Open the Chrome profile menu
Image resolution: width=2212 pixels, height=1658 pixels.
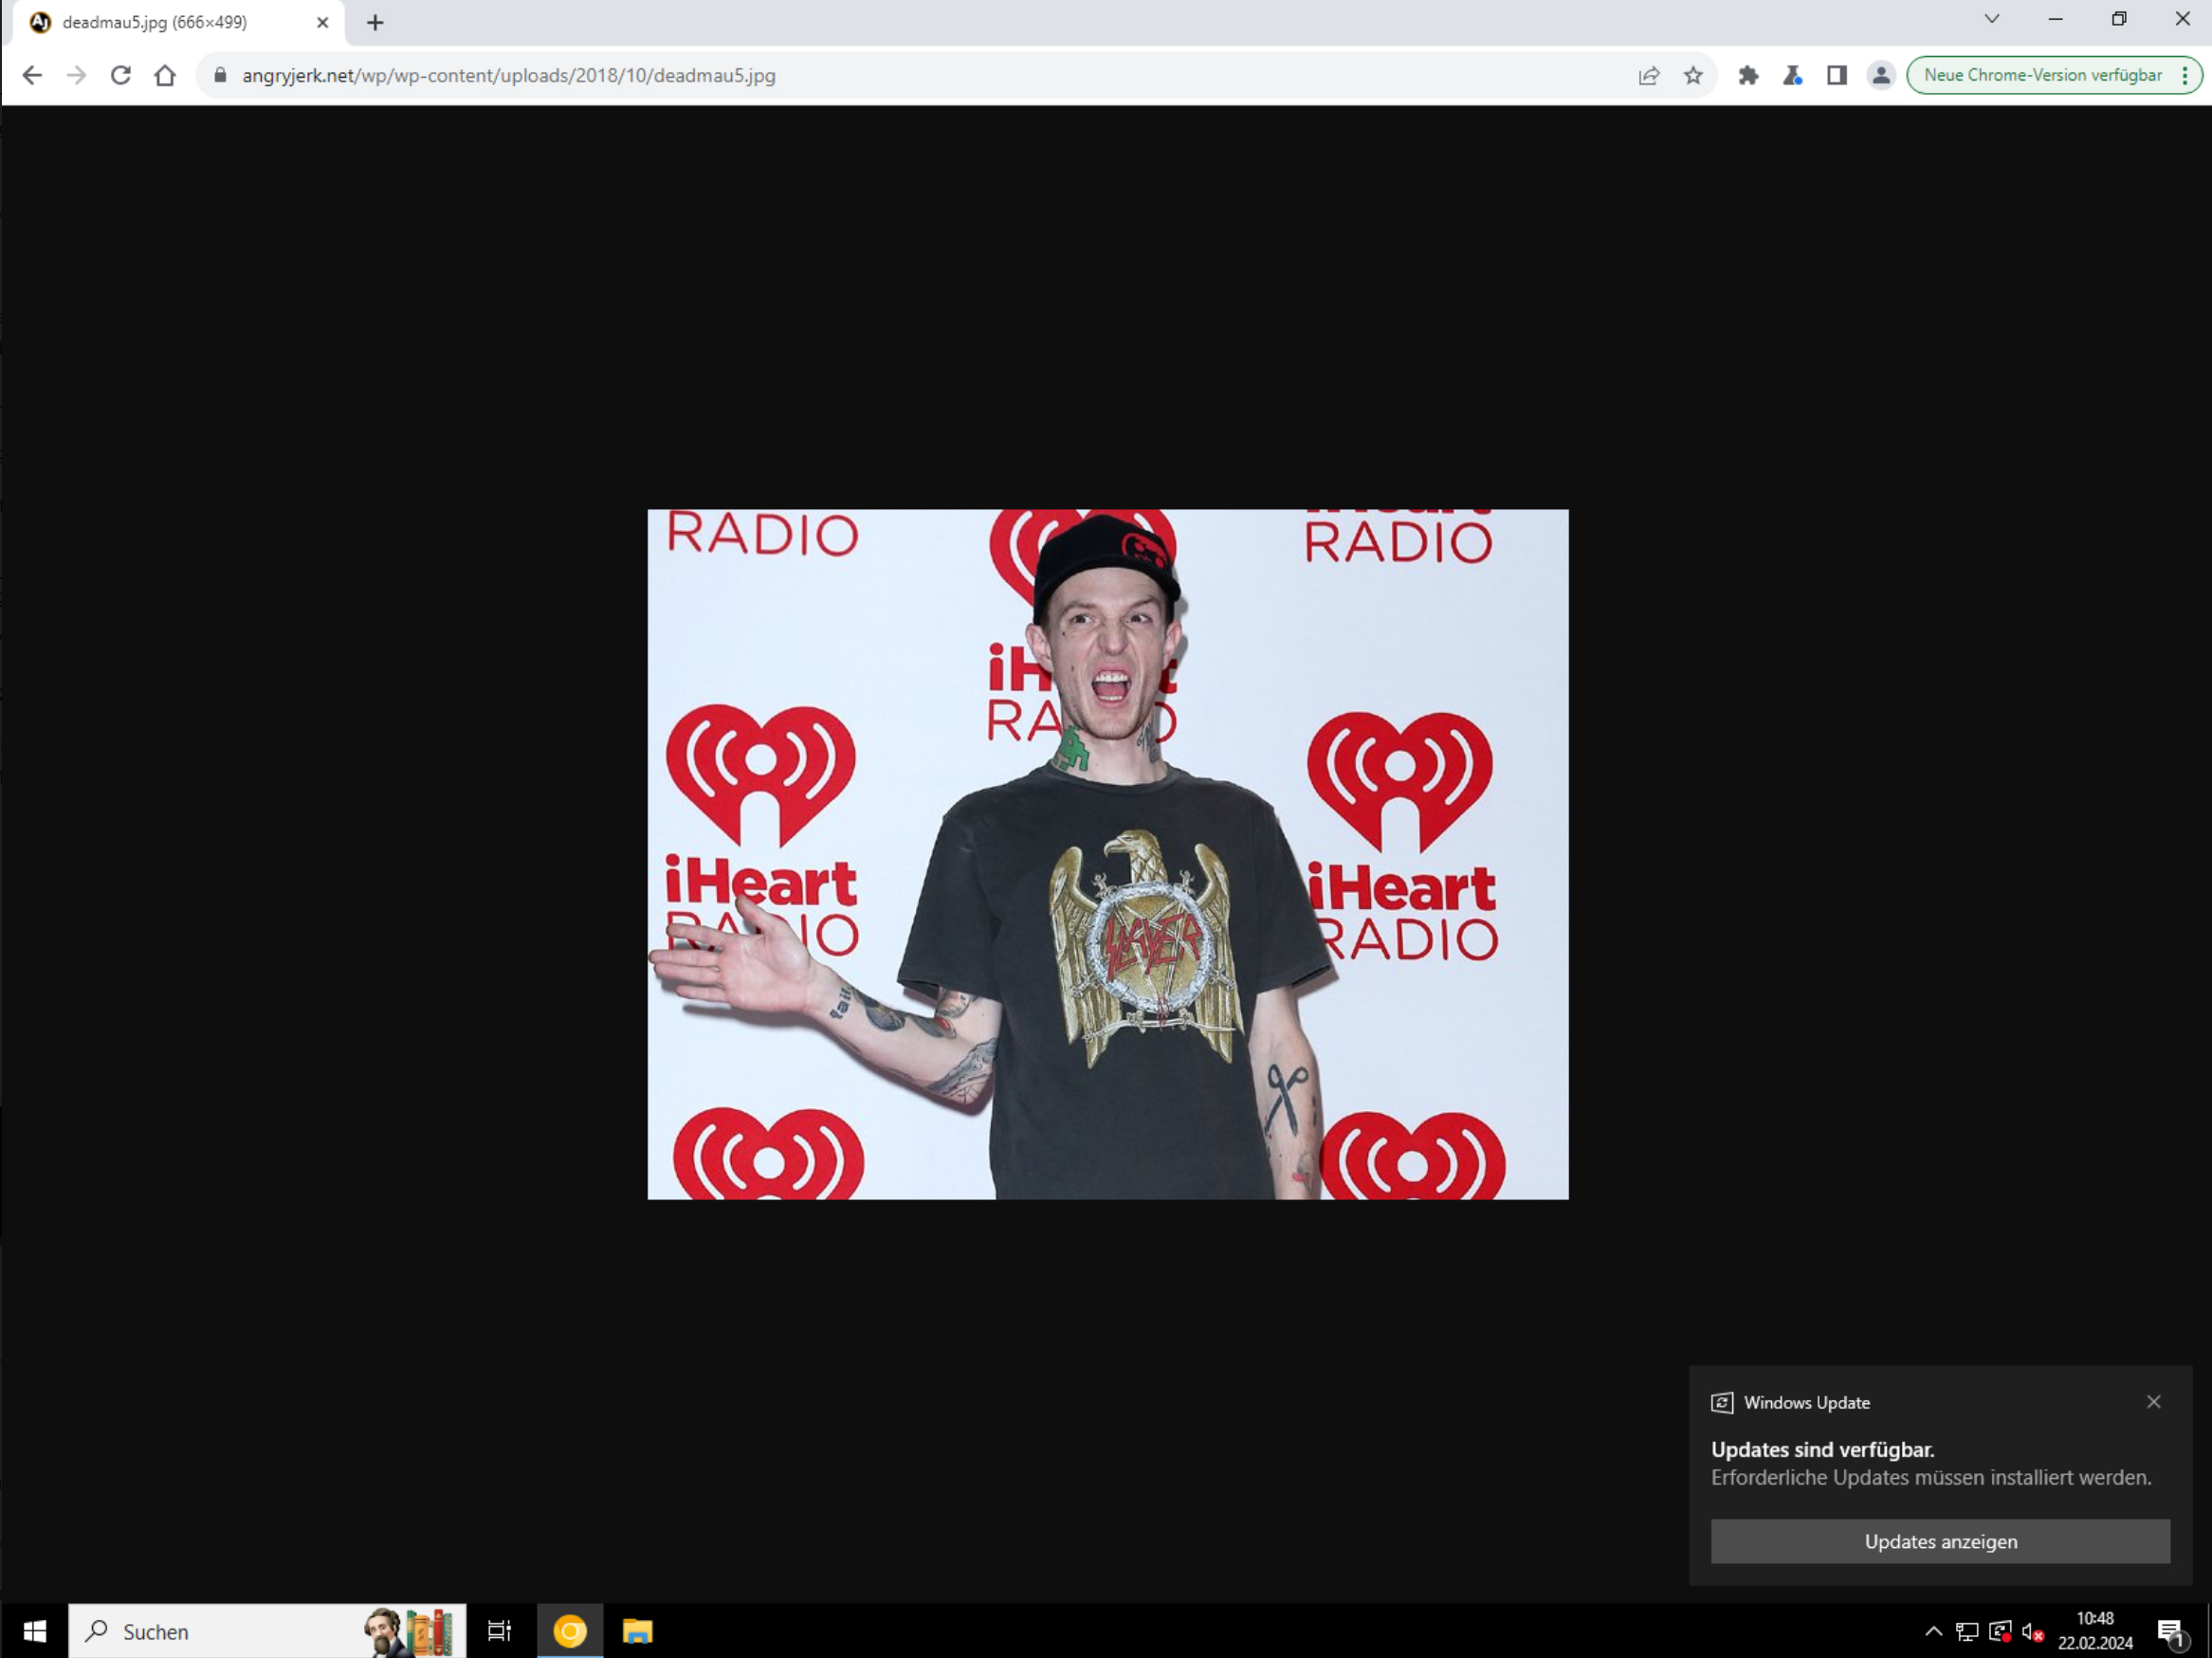(x=1881, y=75)
